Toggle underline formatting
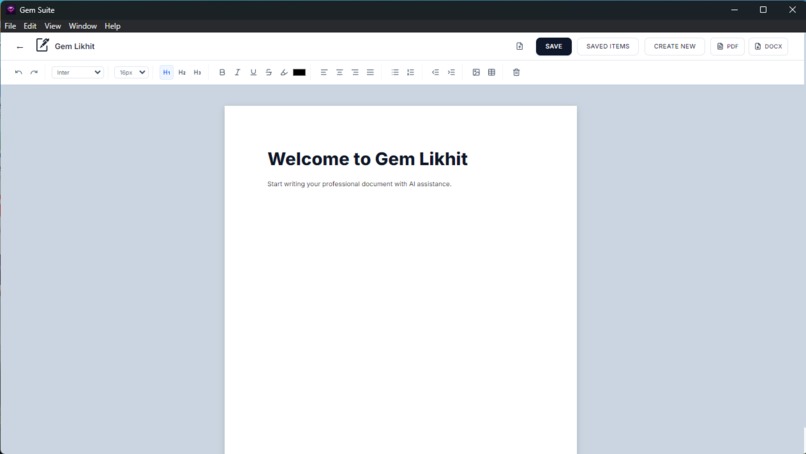The width and height of the screenshot is (806, 454). [253, 72]
